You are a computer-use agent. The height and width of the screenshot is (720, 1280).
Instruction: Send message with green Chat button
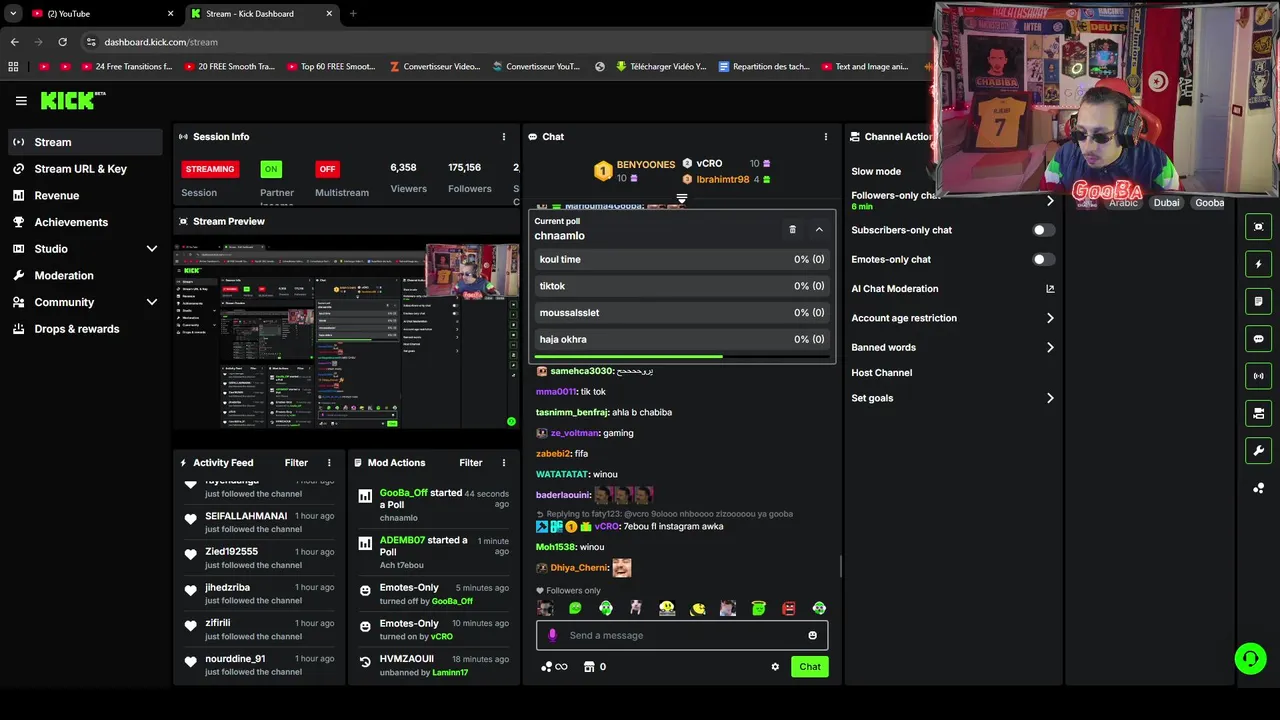[810, 667]
